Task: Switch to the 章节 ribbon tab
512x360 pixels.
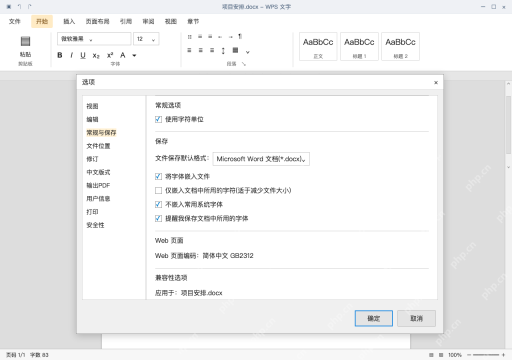Action: pyautogui.click(x=193, y=21)
